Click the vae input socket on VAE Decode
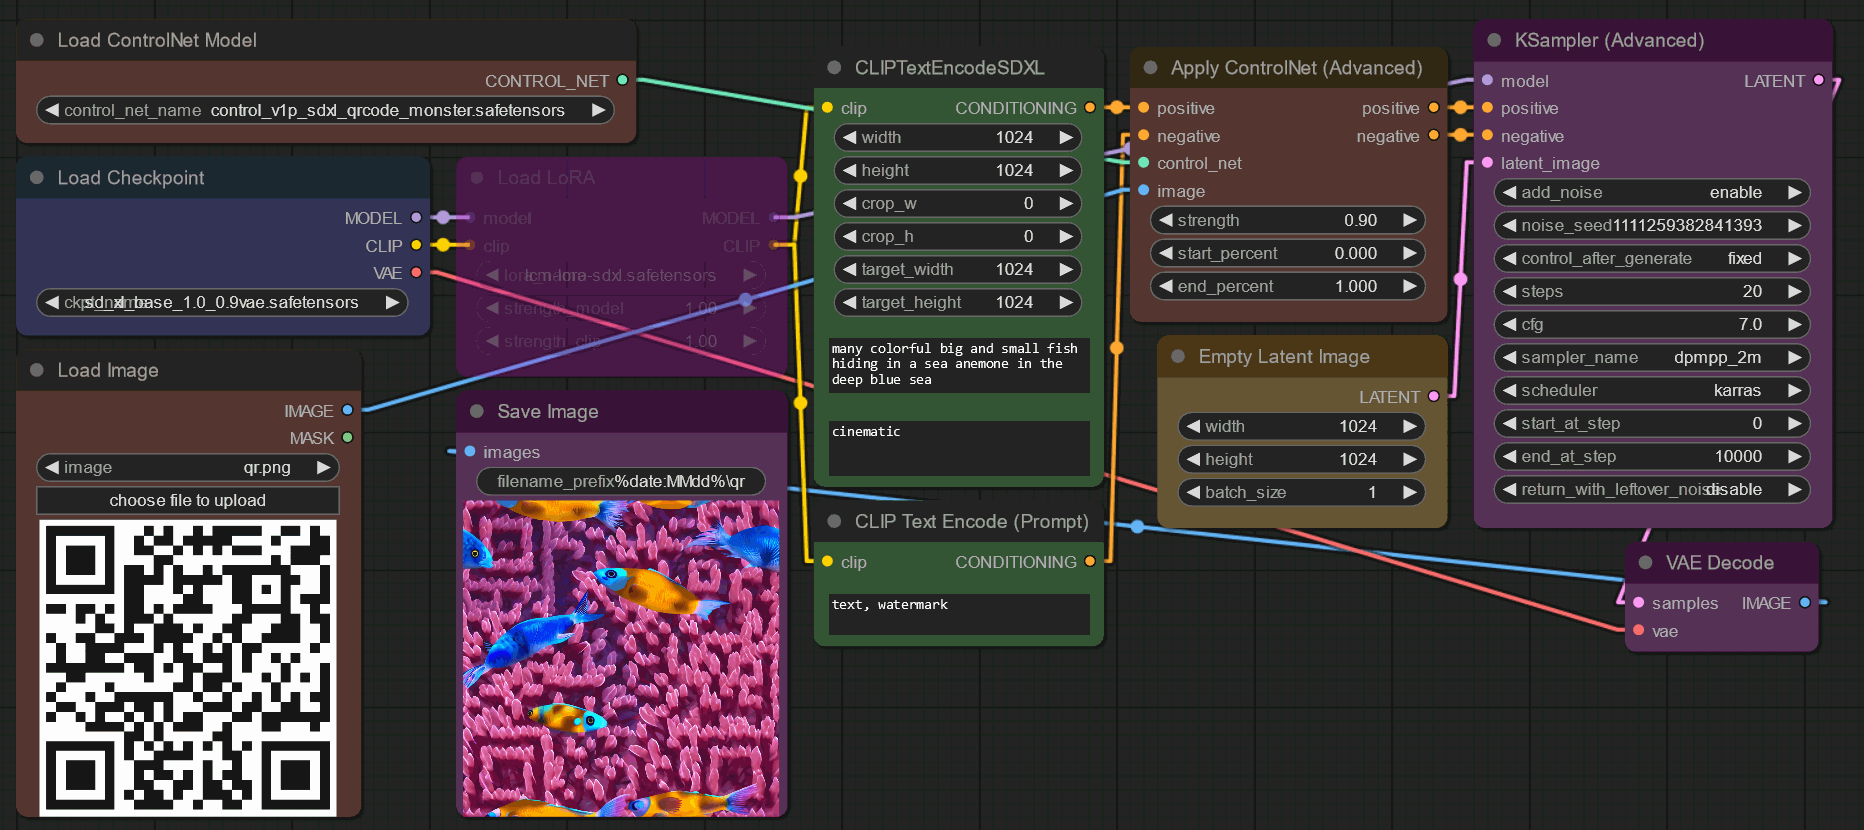 [1638, 630]
